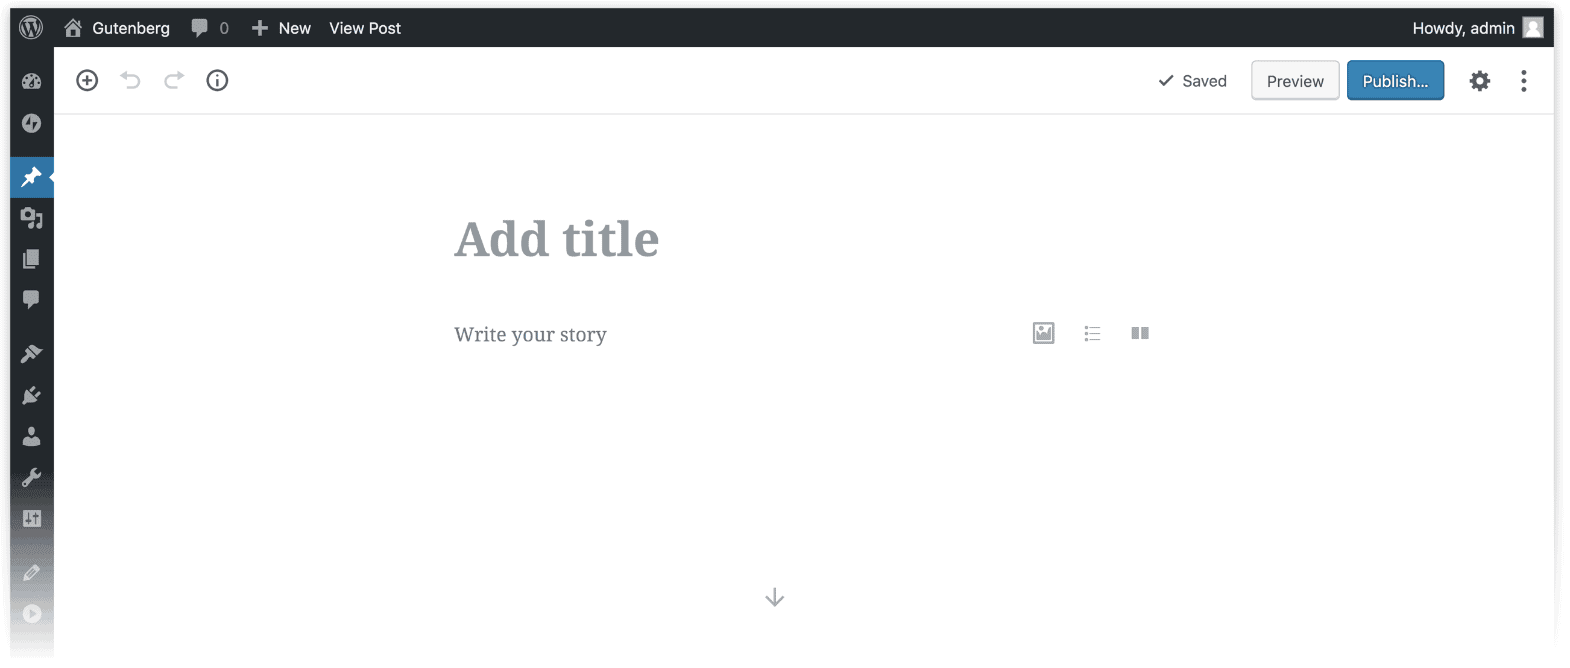Viewport: 1570px width, 668px height.
Task: Open Pages in the admin sidebar
Action: (31, 259)
